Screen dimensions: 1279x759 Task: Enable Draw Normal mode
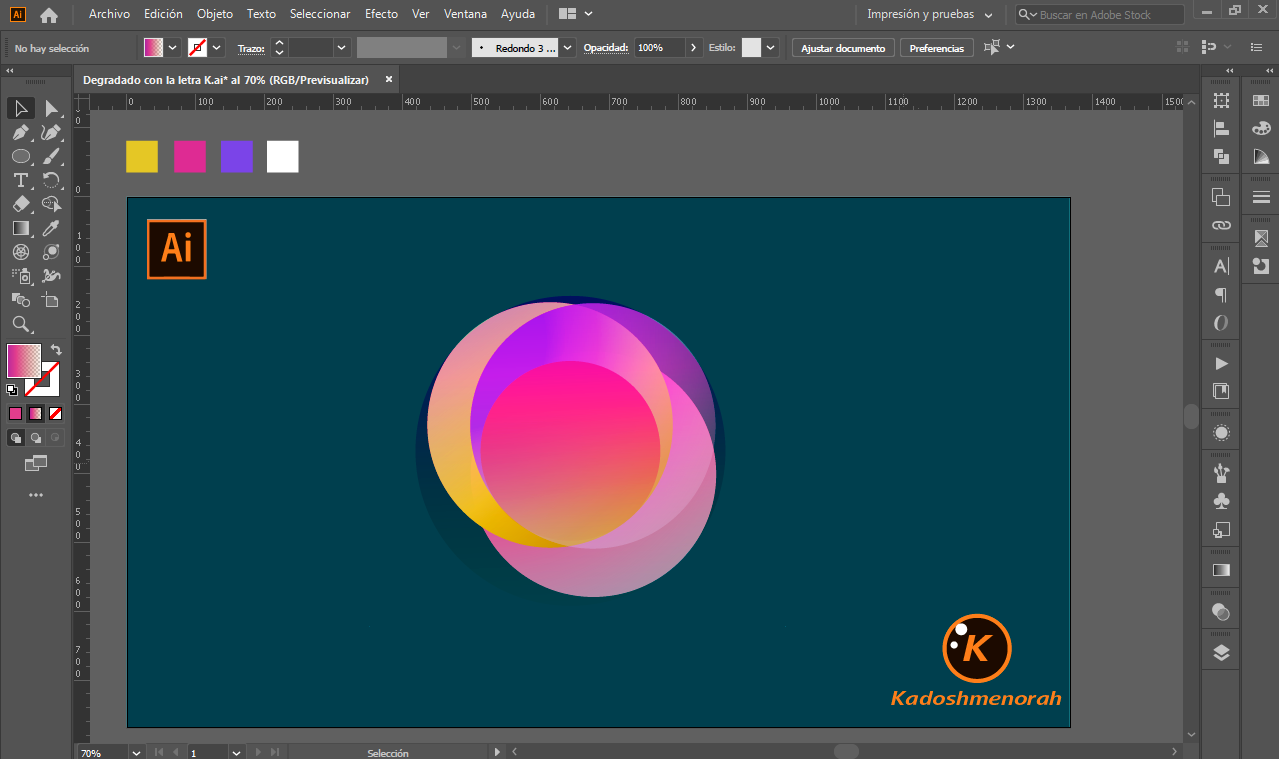(x=16, y=437)
